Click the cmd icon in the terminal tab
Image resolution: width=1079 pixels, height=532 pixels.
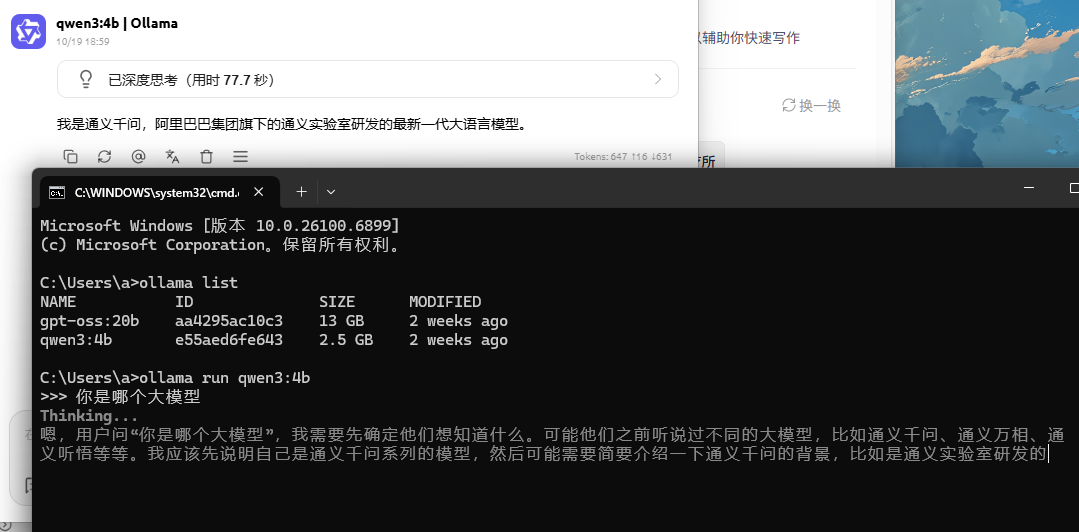(x=56, y=193)
